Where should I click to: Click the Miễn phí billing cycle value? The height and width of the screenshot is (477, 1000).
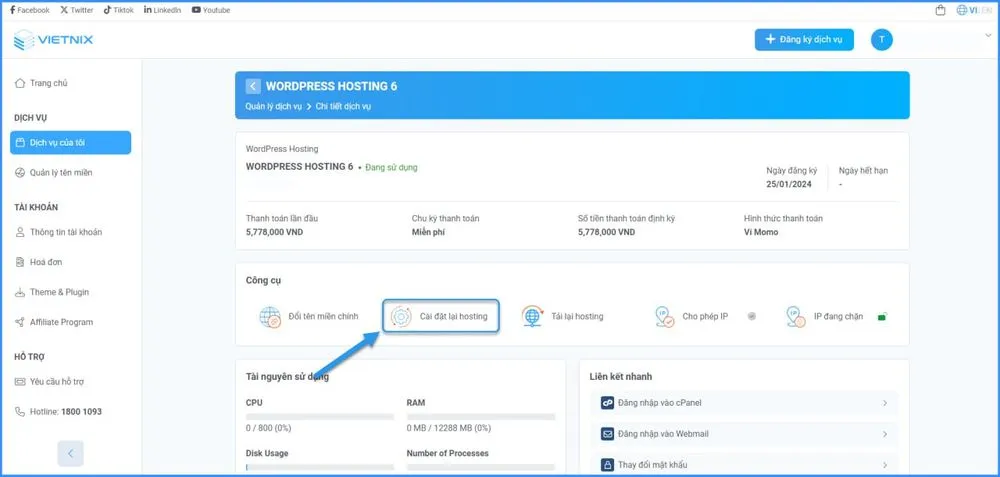click(428, 232)
